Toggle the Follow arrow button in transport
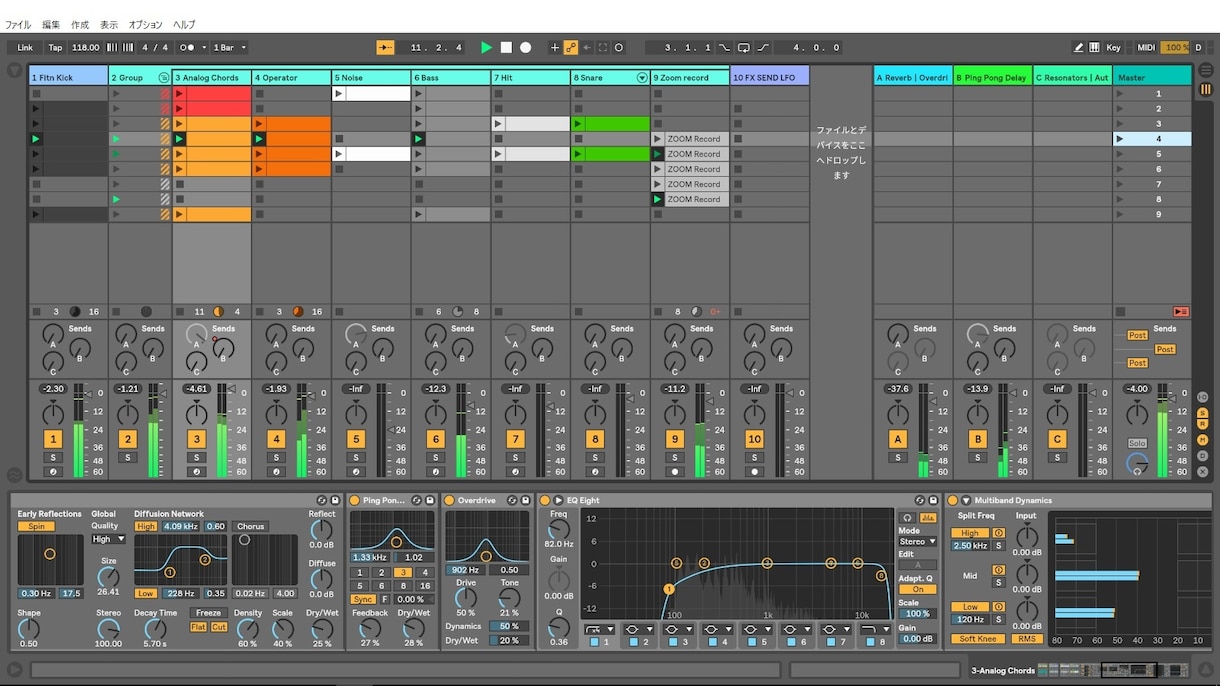 (x=386, y=47)
